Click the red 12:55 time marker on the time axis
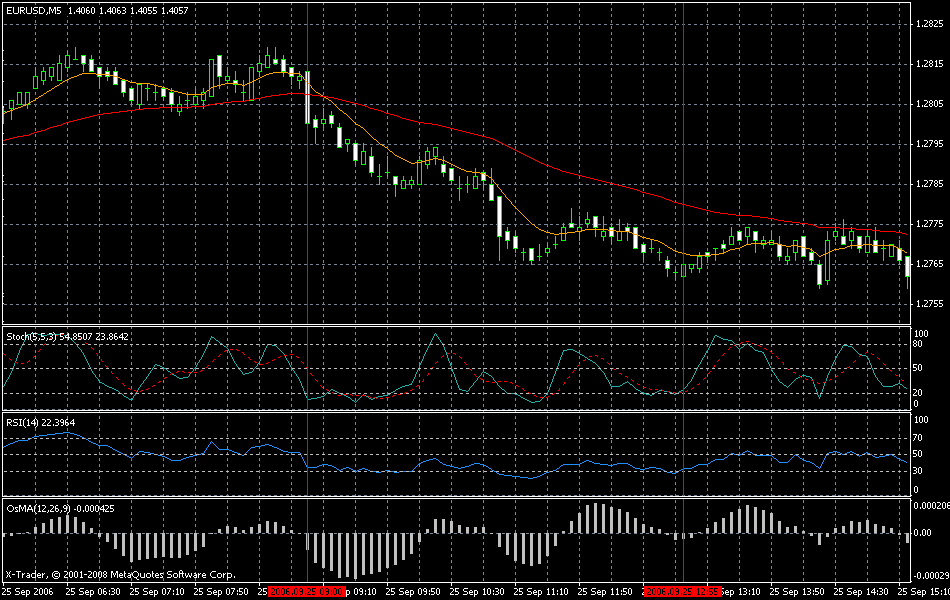Image resolution: width=950 pixels, height=600 pixels. coord(683,592)
